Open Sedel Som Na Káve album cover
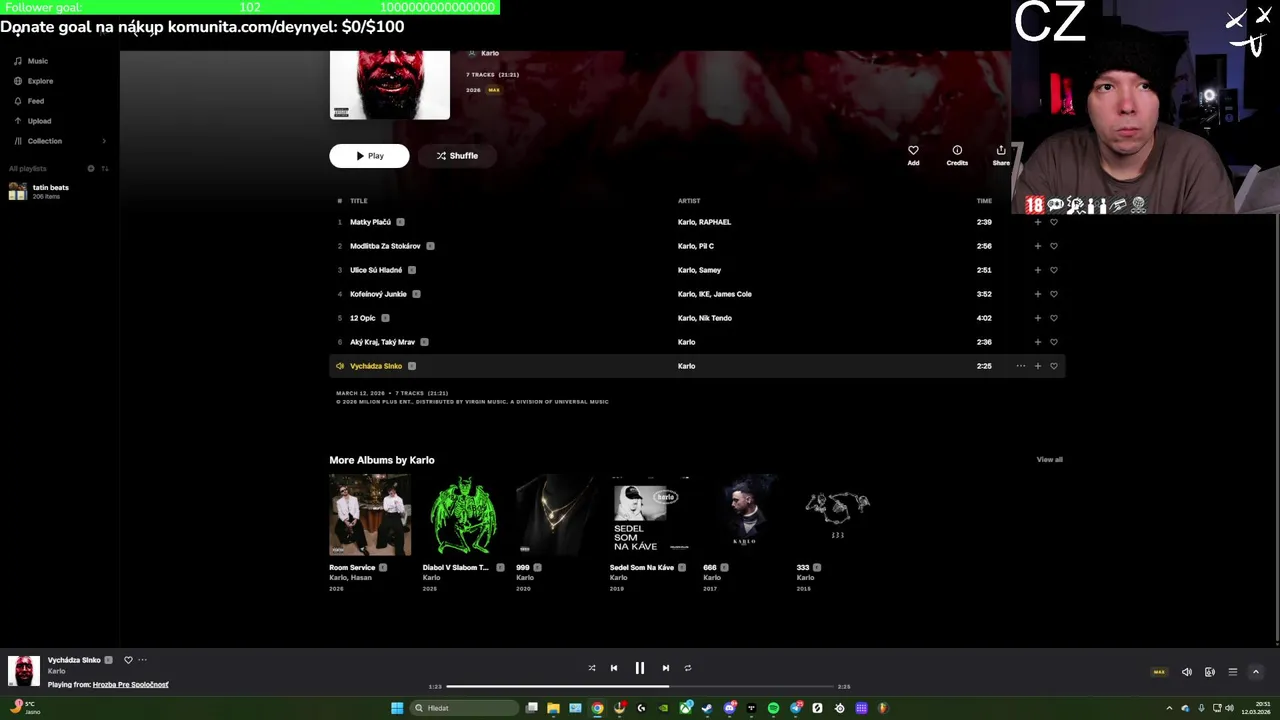The width and height of the screenshot is (1280, 720). (x=650, y=514)
